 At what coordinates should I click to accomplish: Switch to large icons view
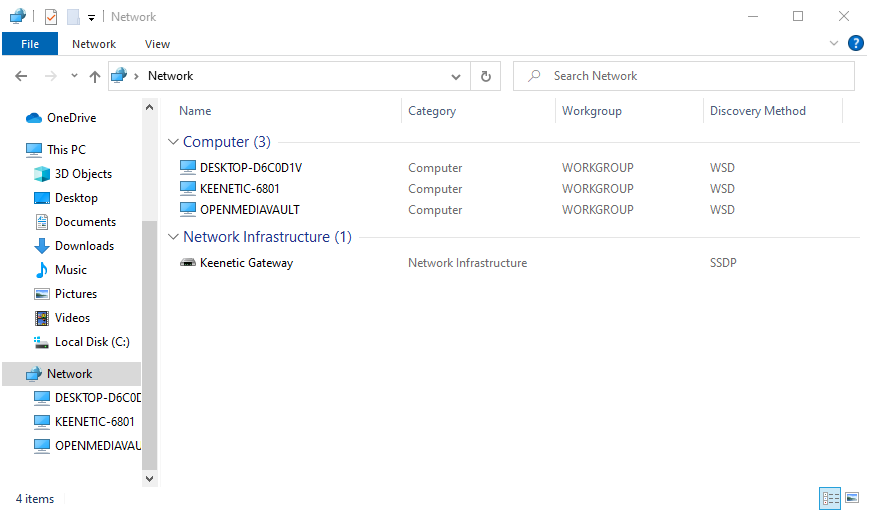tap(852, 497)
